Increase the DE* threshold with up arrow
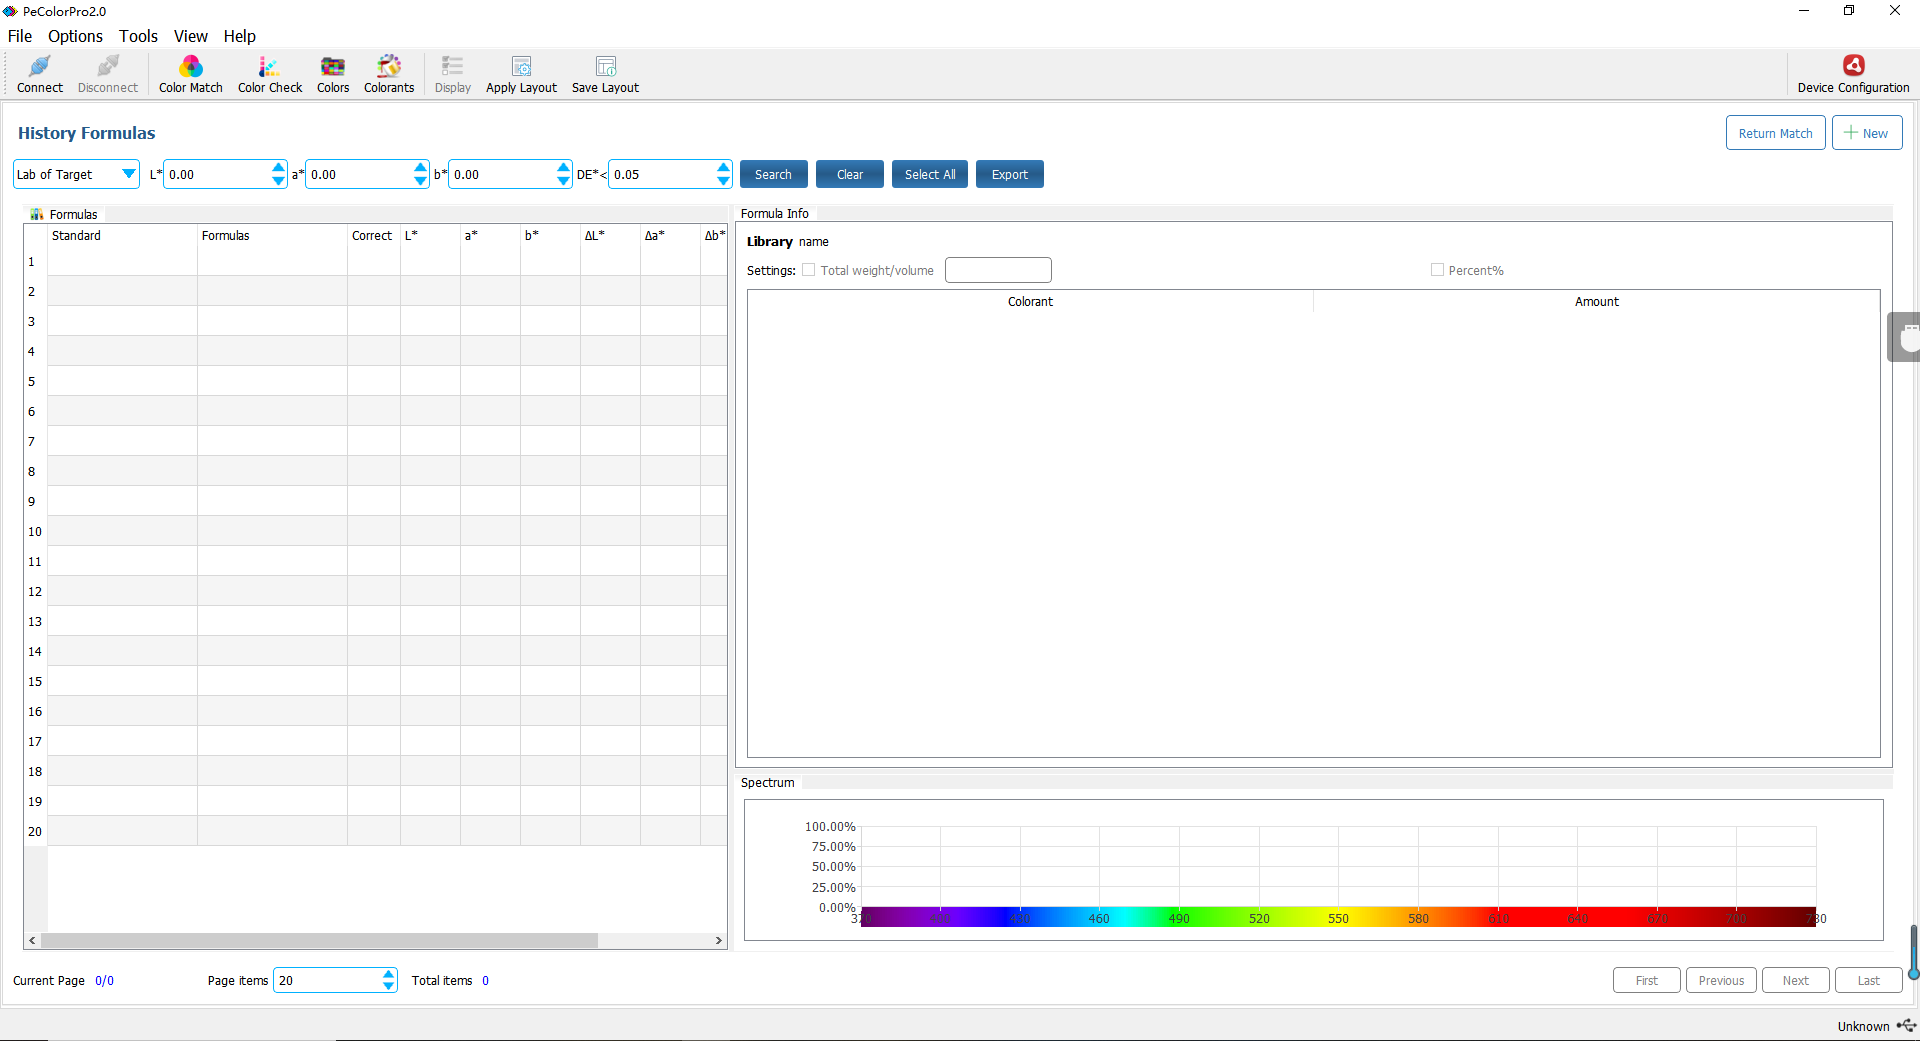Image resolution: width=1920 pixels, height=1041 pixels. tap(724, 168)
